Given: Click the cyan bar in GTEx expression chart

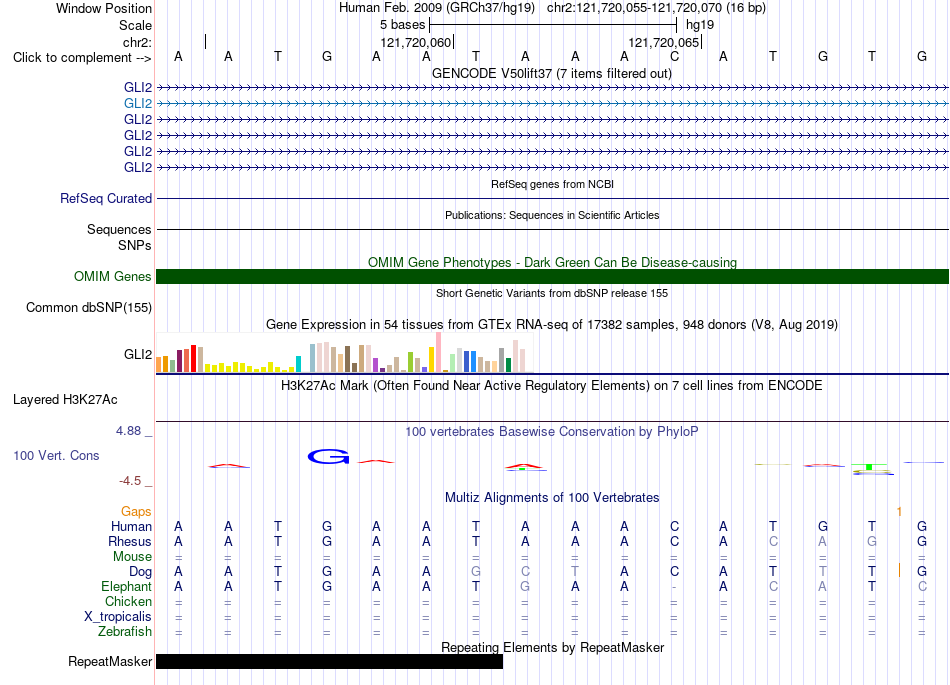Looking at the screenshot, I should (x=298, y=364).
